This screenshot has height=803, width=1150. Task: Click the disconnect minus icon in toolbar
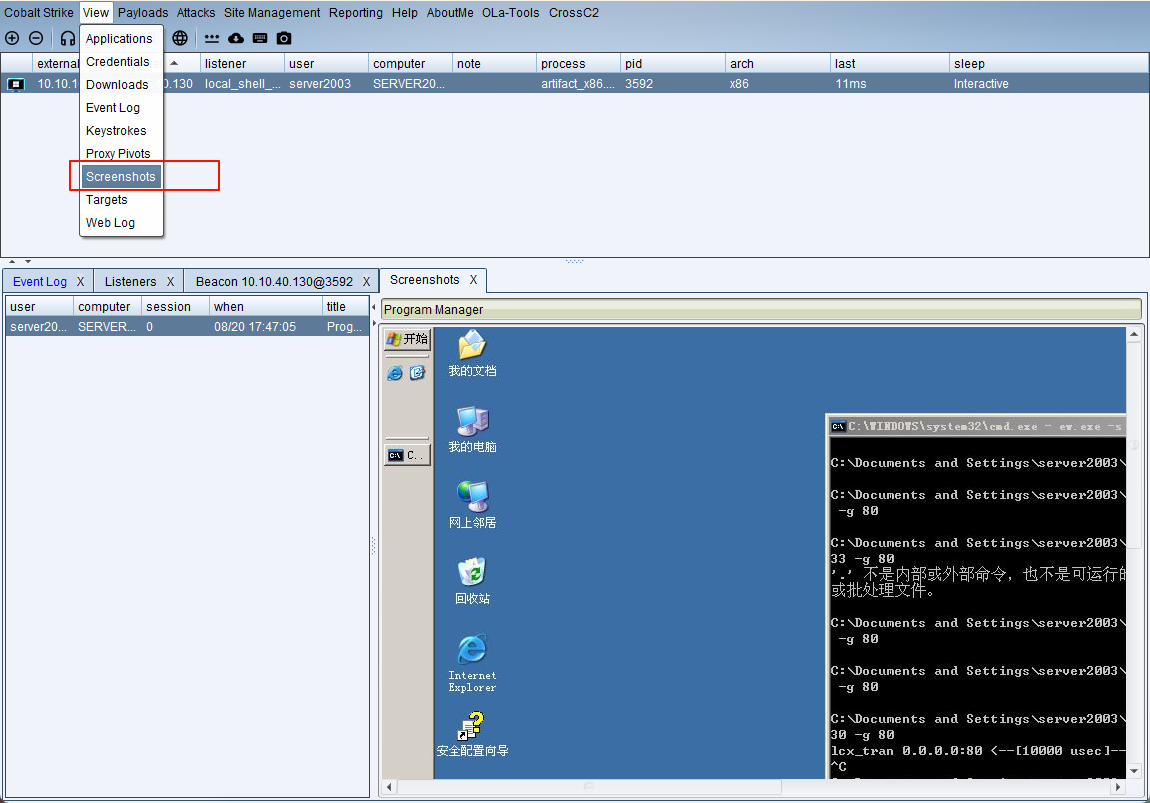pyautogui.click(x=36, y=38)
